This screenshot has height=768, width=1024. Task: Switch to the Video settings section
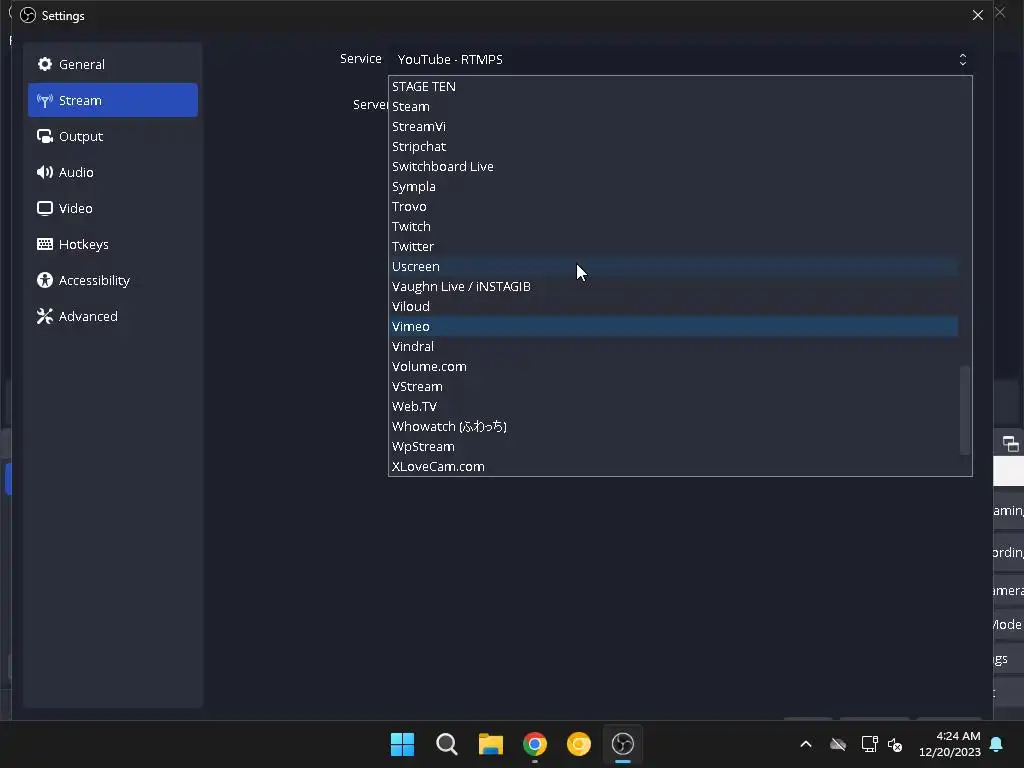pyautogui.click(x=112, y=208)
